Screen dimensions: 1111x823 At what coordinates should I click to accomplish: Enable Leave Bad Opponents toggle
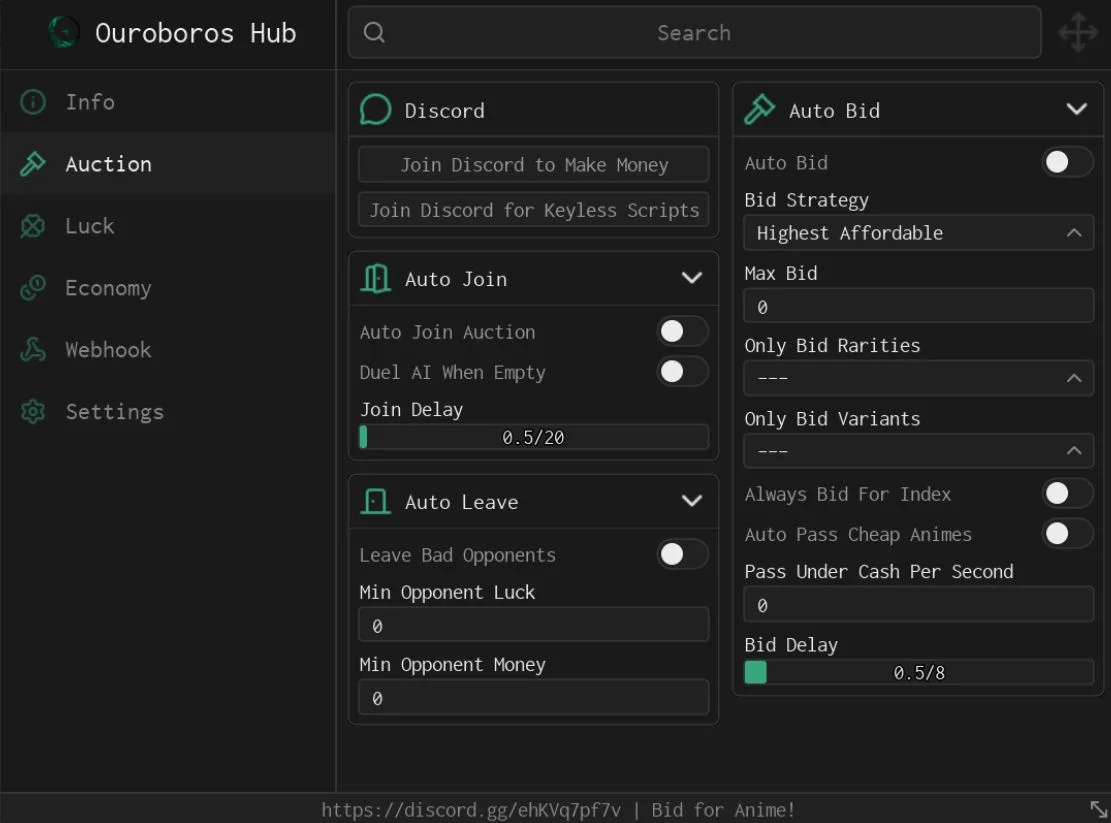pyautogui.click(x=682, y=554)
